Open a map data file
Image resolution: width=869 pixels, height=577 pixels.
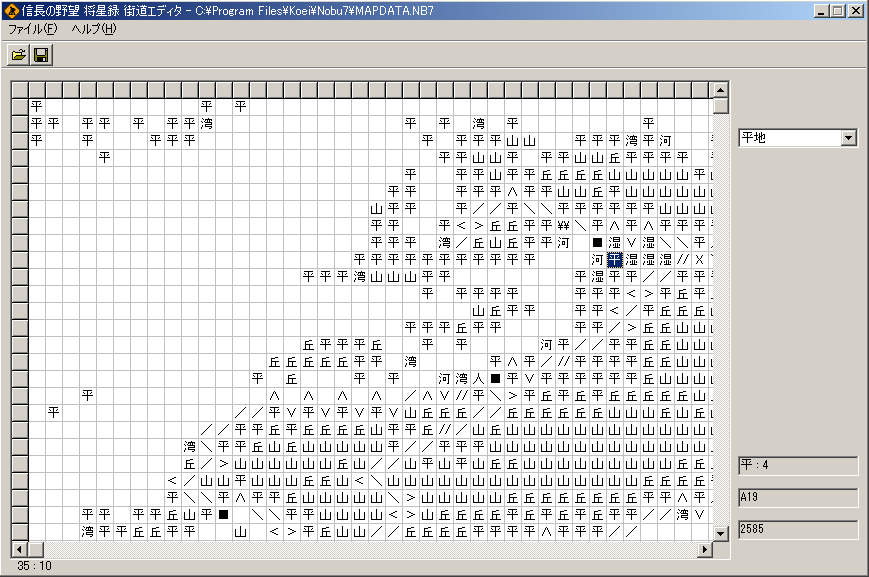[18, 55]
